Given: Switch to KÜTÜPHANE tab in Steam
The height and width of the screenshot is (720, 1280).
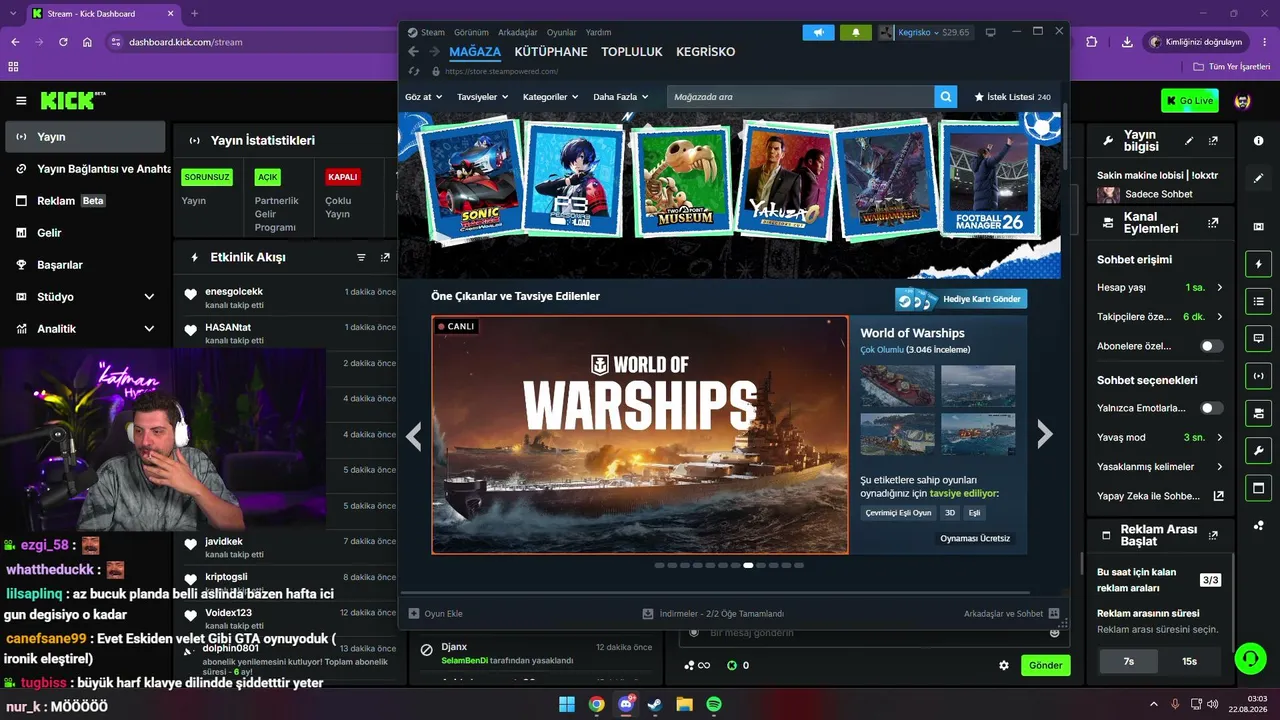Looking at the screenshot, I should (551, 52).
